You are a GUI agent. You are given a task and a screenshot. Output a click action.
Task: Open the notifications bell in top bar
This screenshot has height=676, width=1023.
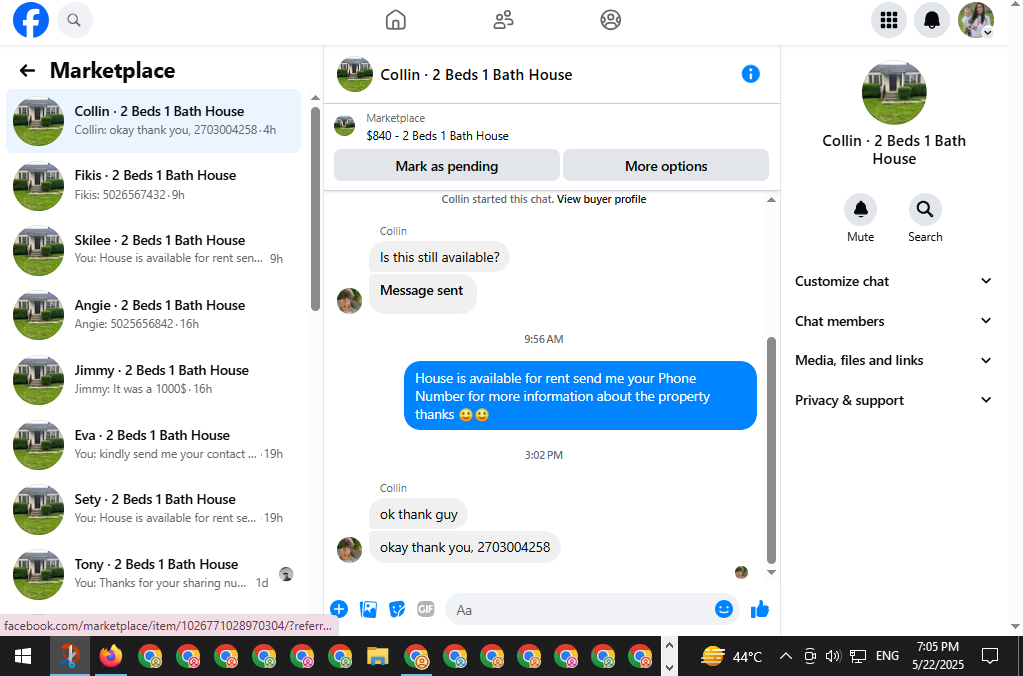pyautogui.click(x=932, y=20)
